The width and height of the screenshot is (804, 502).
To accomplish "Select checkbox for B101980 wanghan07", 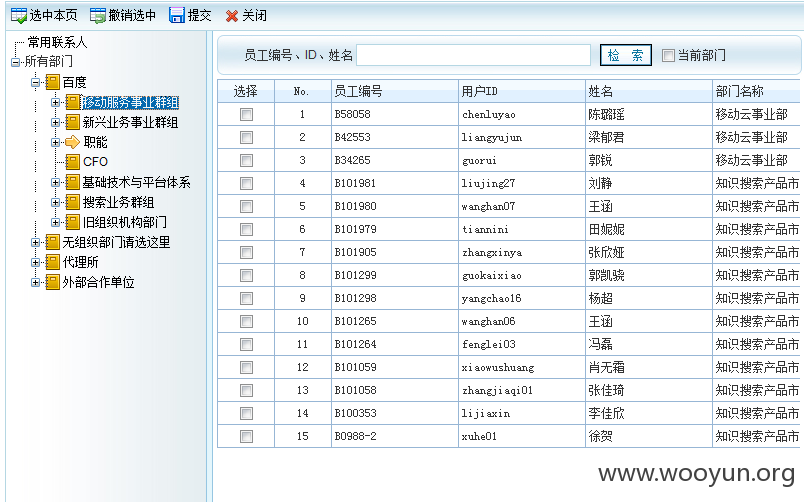I will tap(247, 206).
